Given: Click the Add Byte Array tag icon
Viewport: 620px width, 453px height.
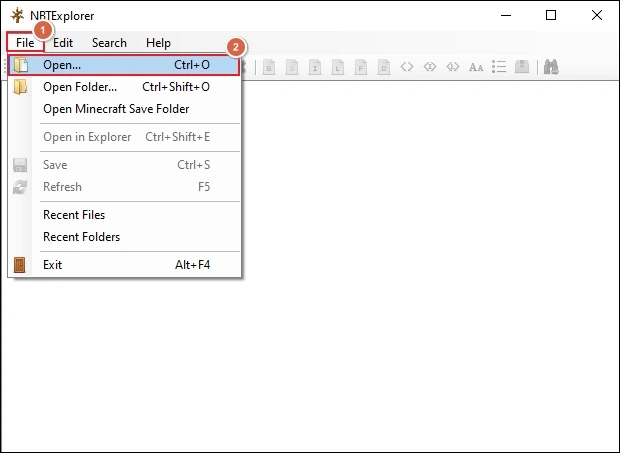Looking at the screenshot, I should [x=407, y=67].
